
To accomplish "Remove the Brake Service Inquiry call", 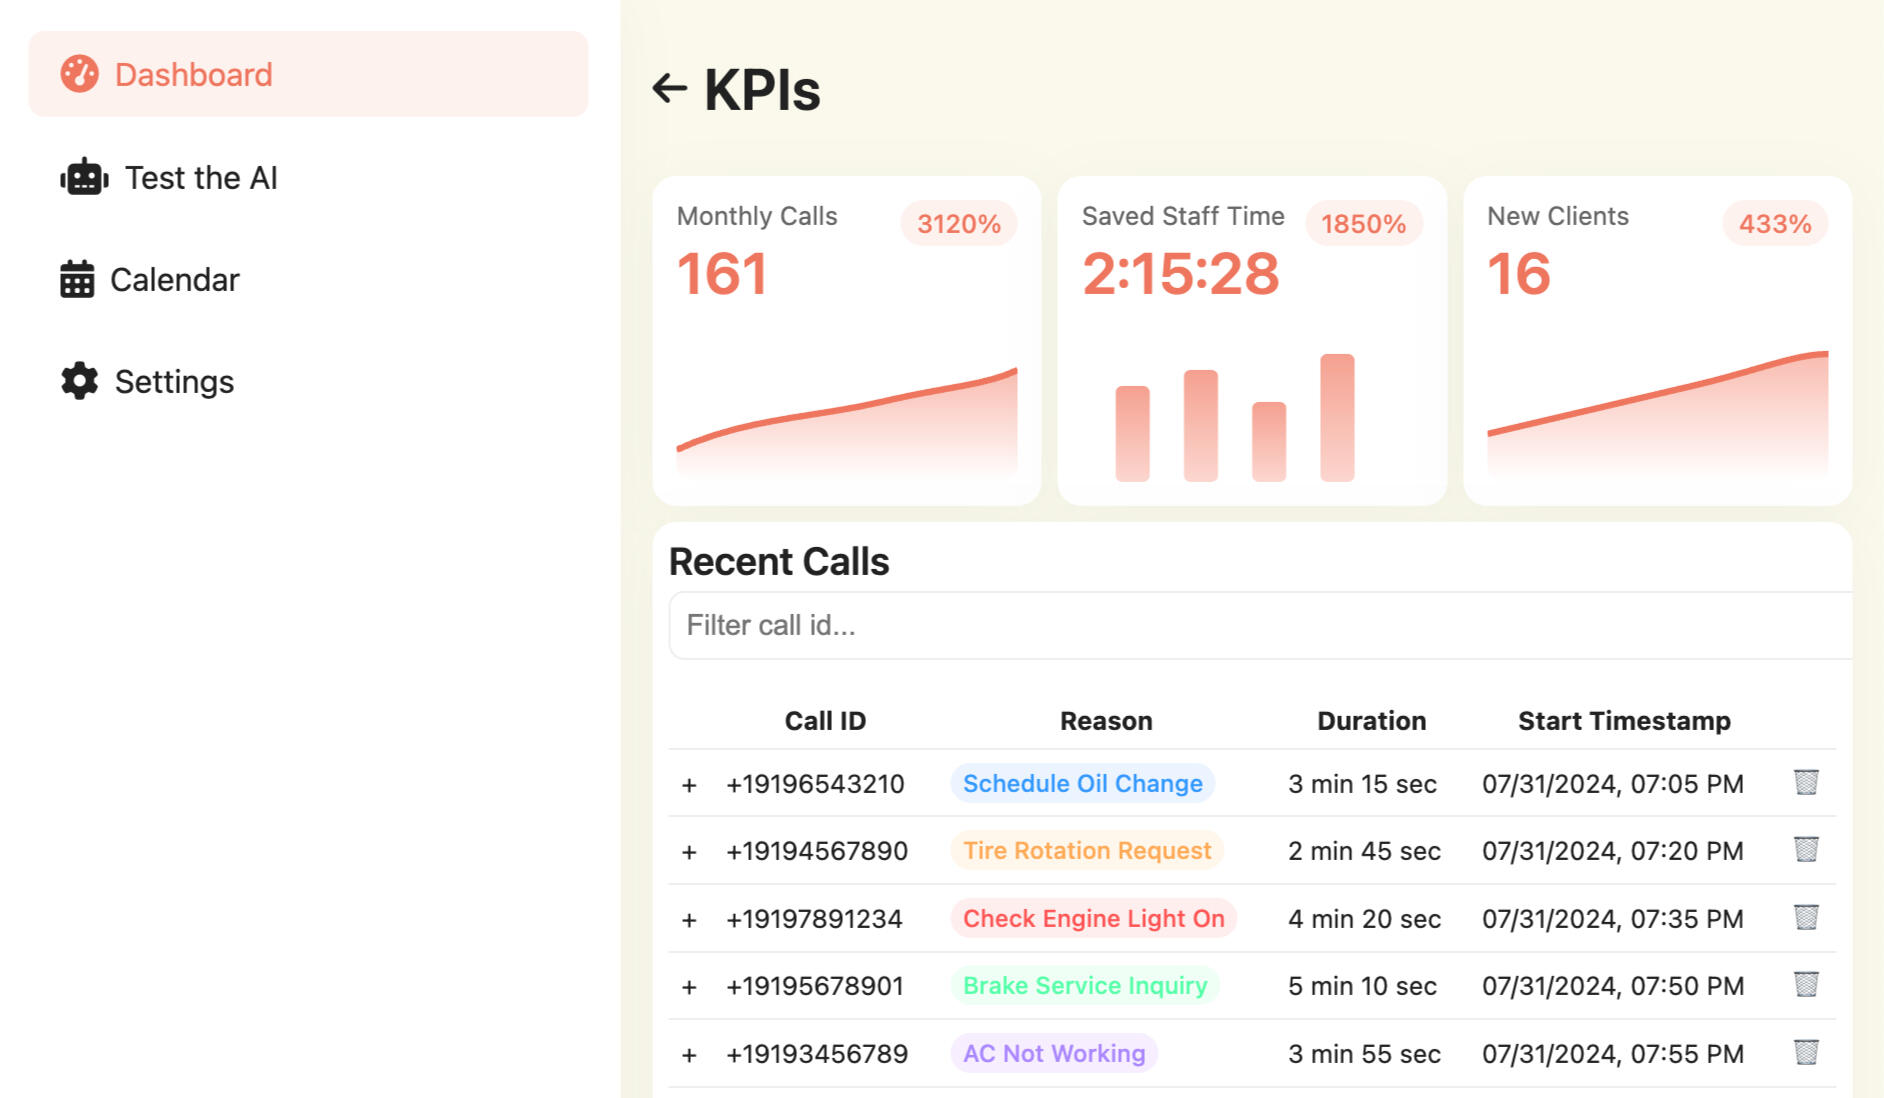I will pyautogui.click(x=1805, y=985).
